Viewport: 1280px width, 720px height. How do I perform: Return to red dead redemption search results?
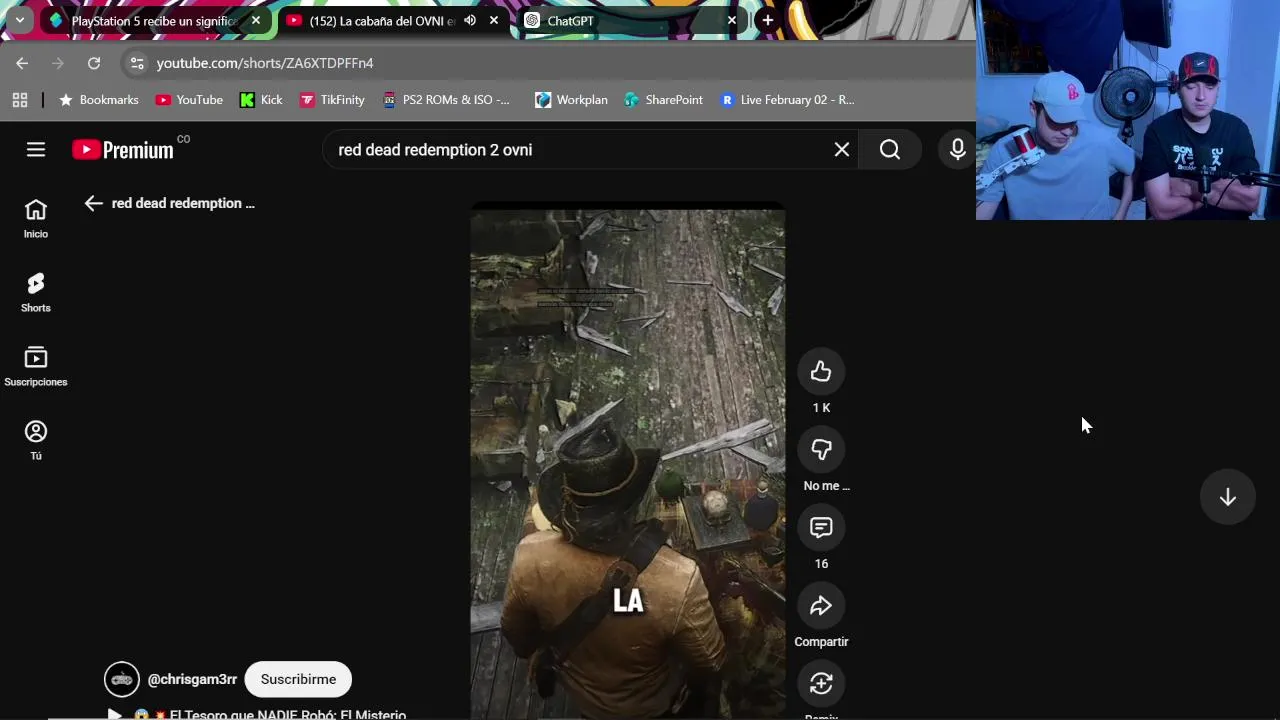click(94, 203)
